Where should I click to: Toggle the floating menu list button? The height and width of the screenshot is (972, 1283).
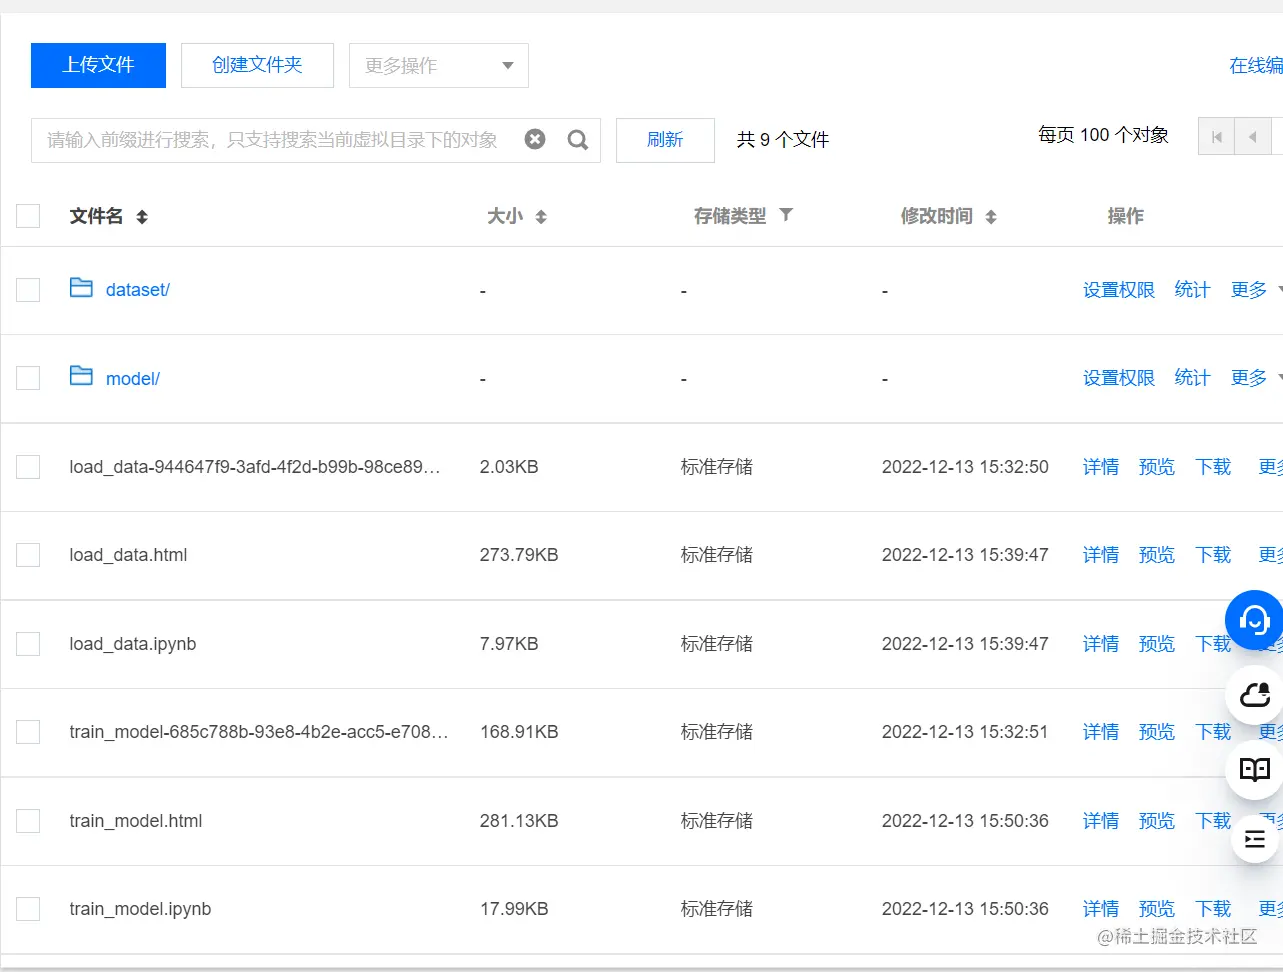[1255, 839]
